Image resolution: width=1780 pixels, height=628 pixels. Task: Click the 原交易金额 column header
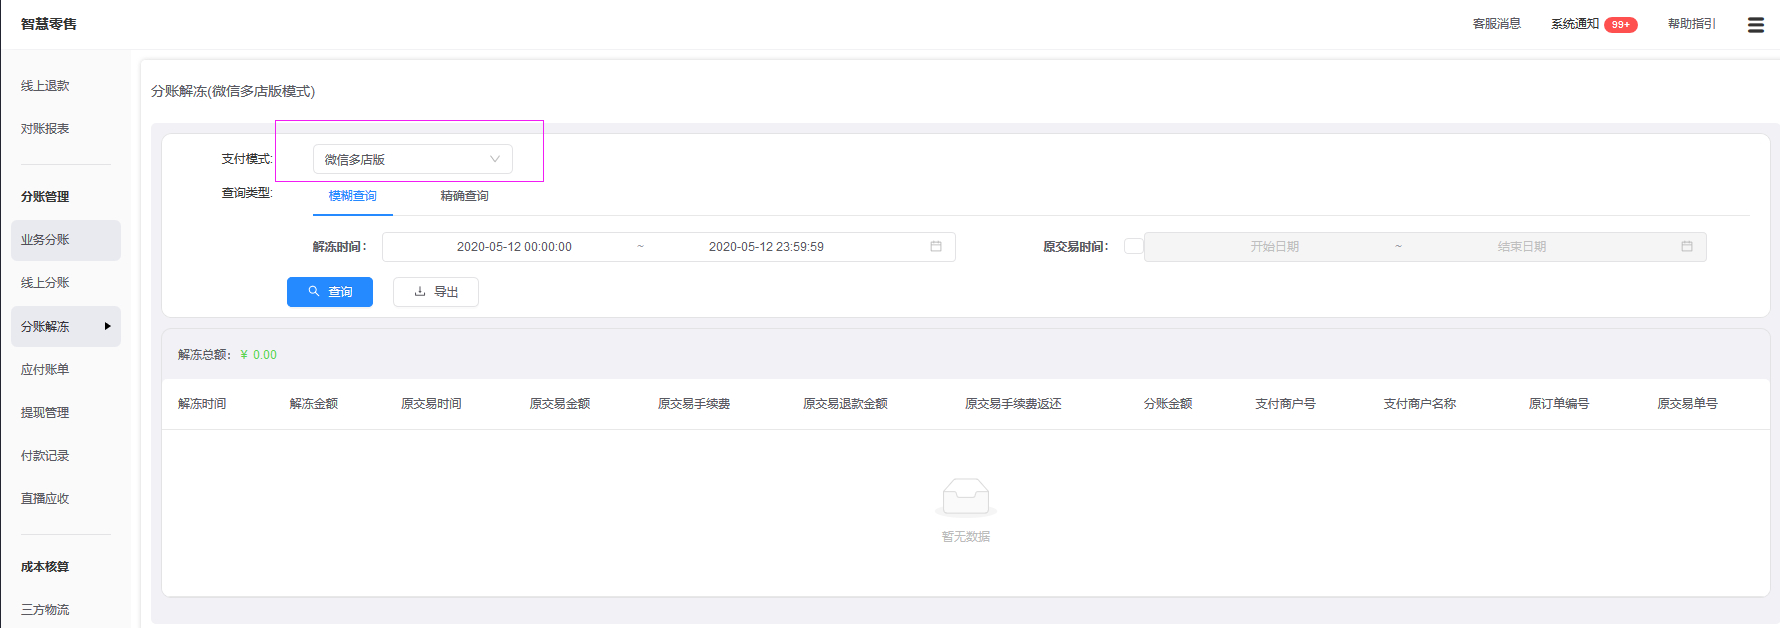coord(560,404)
